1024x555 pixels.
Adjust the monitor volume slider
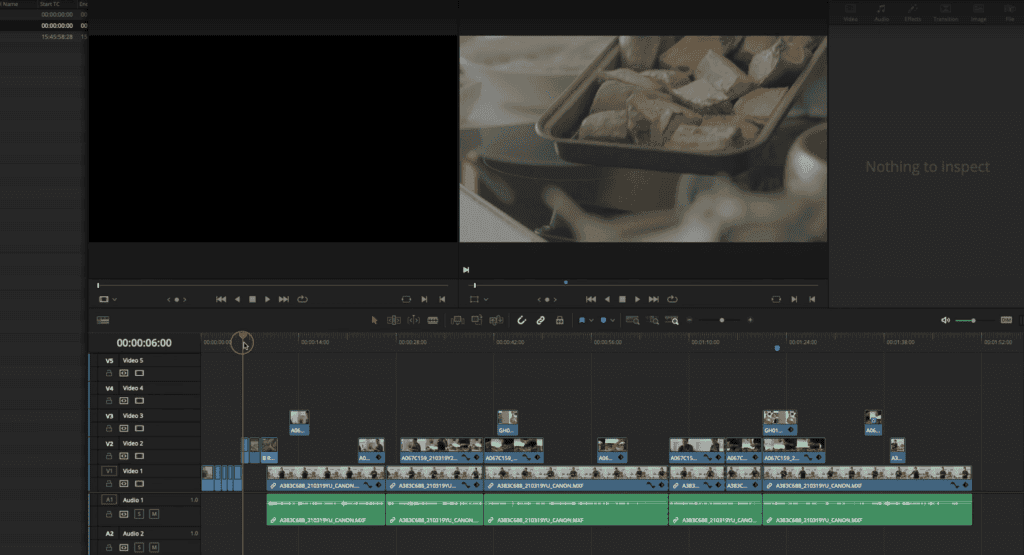(973, 320)
